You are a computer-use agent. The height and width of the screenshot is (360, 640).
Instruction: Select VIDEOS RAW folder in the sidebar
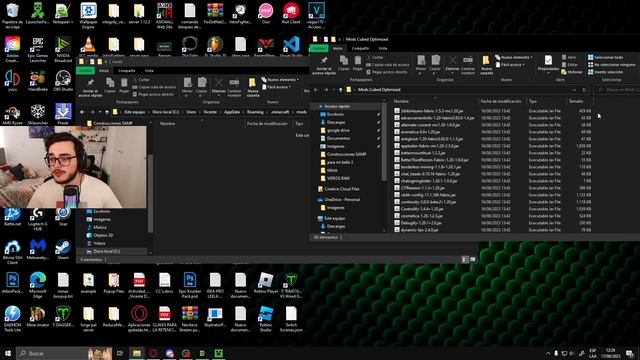point(338,178)
